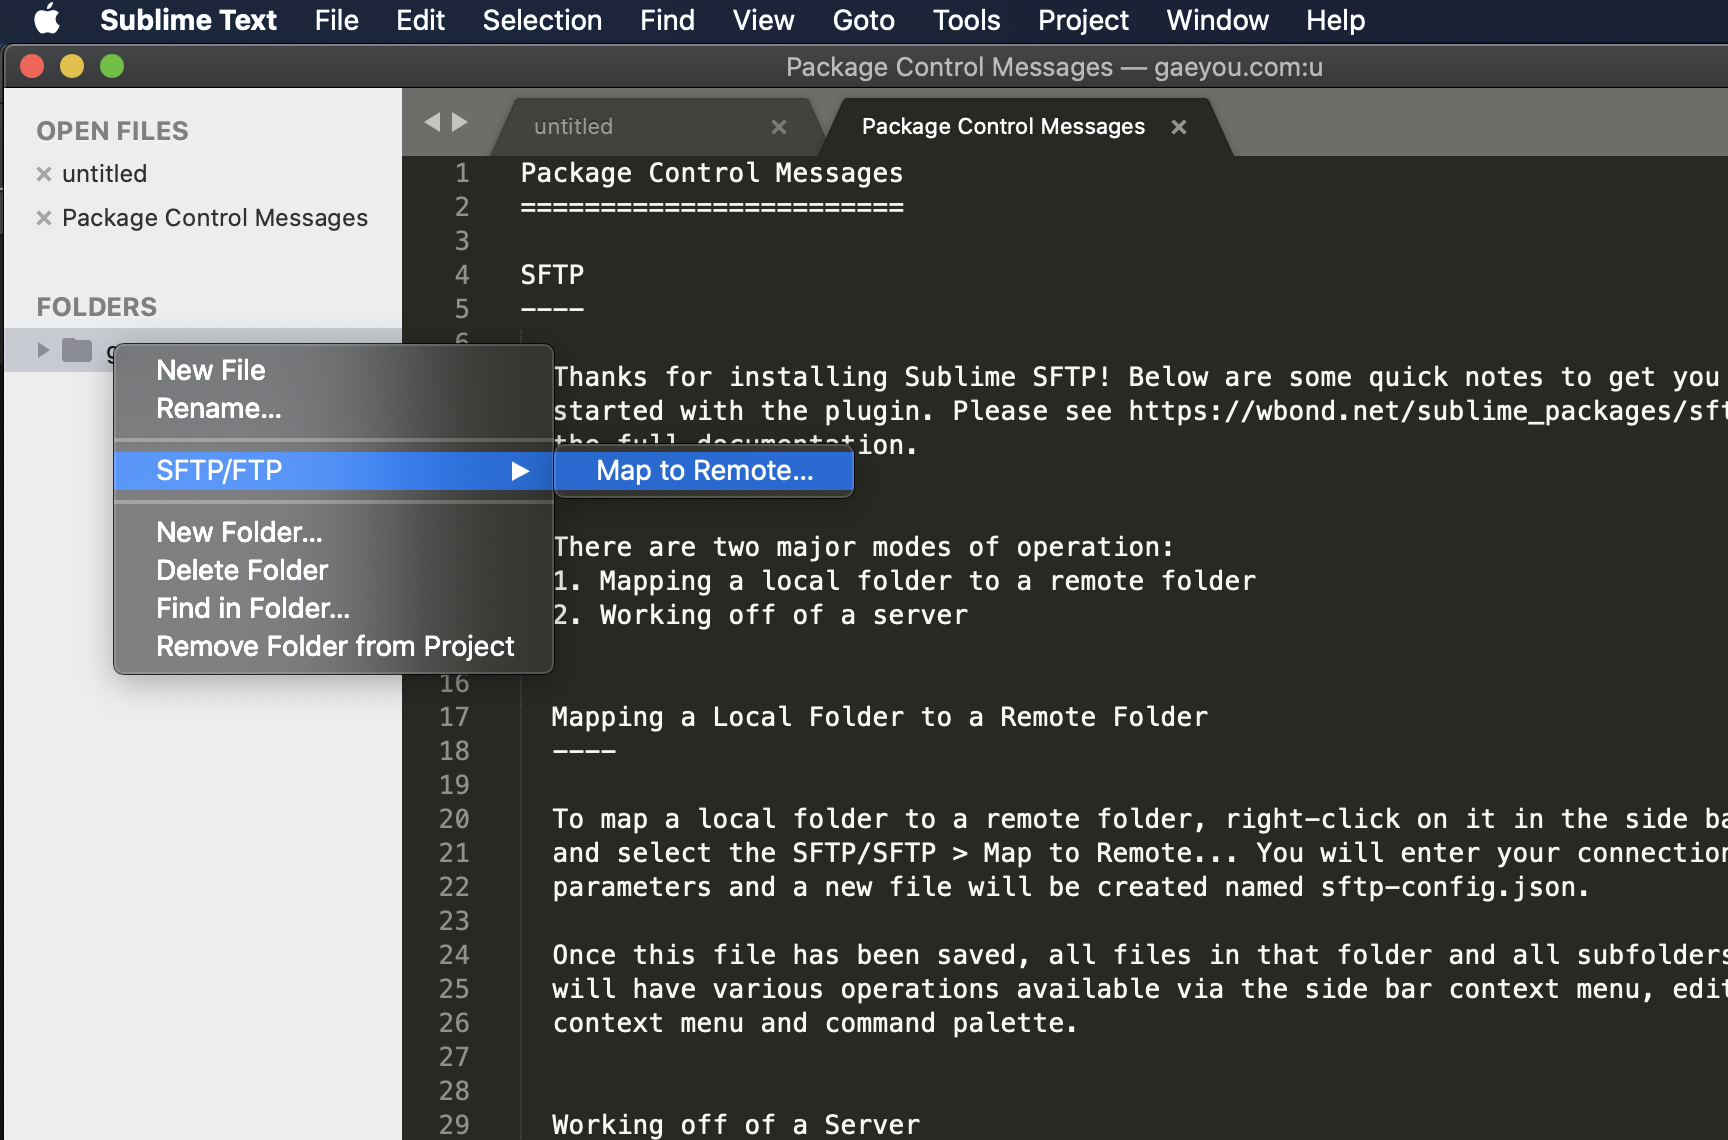Click the green zoom window button

[x=112, y=66]
